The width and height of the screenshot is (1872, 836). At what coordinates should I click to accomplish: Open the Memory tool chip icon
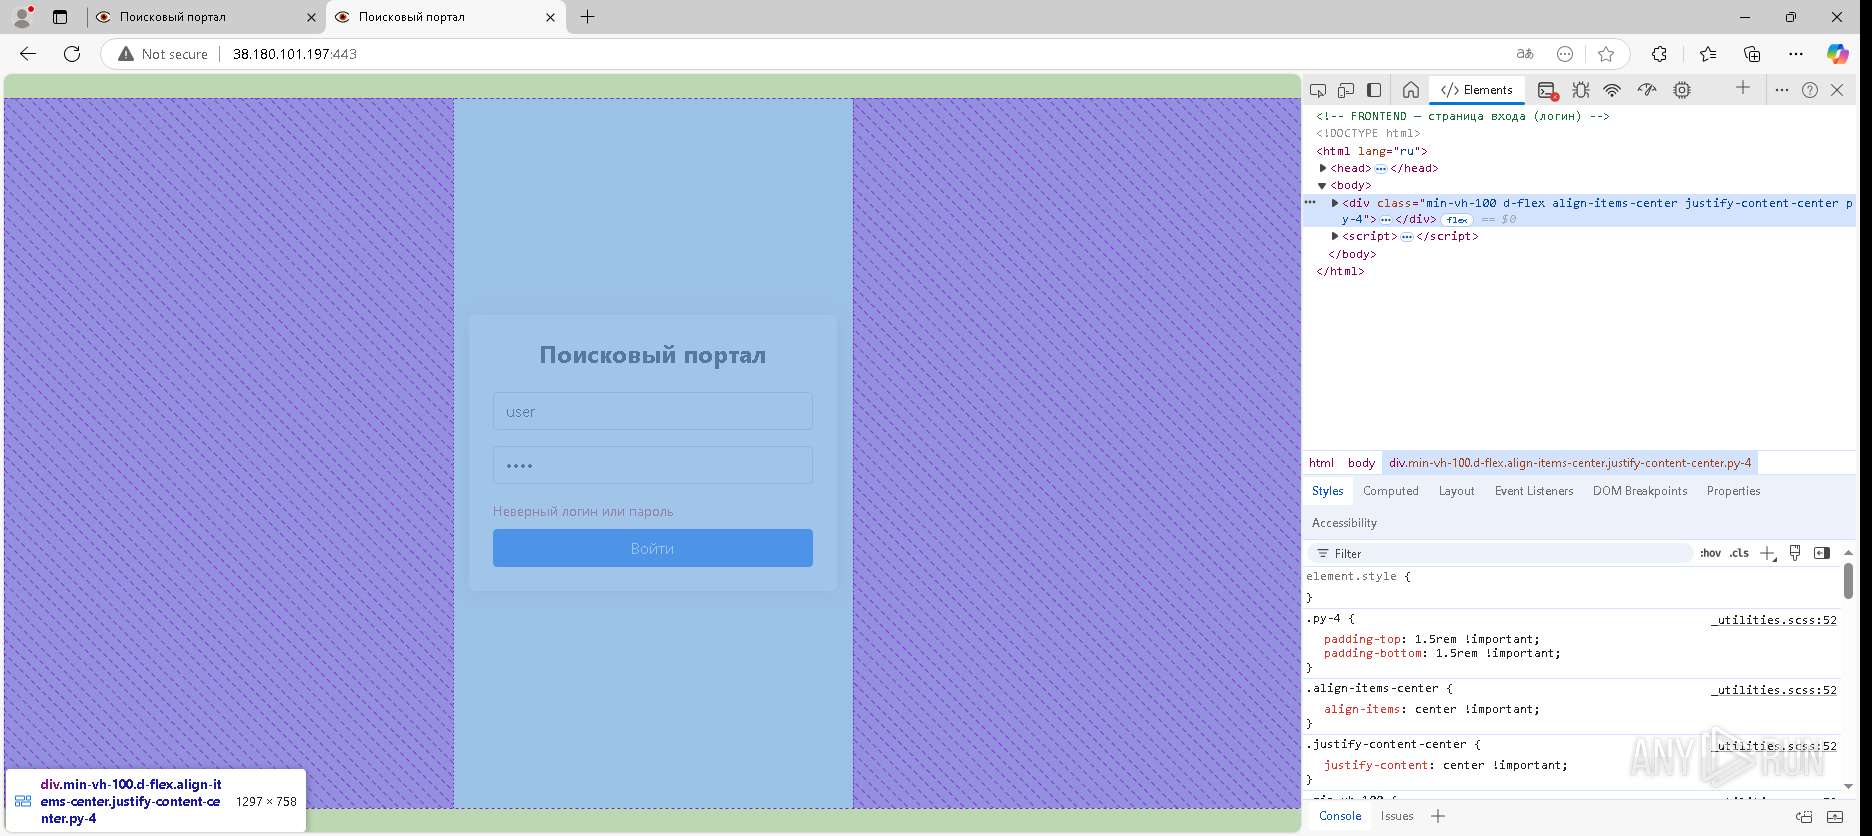(1682, 90)
